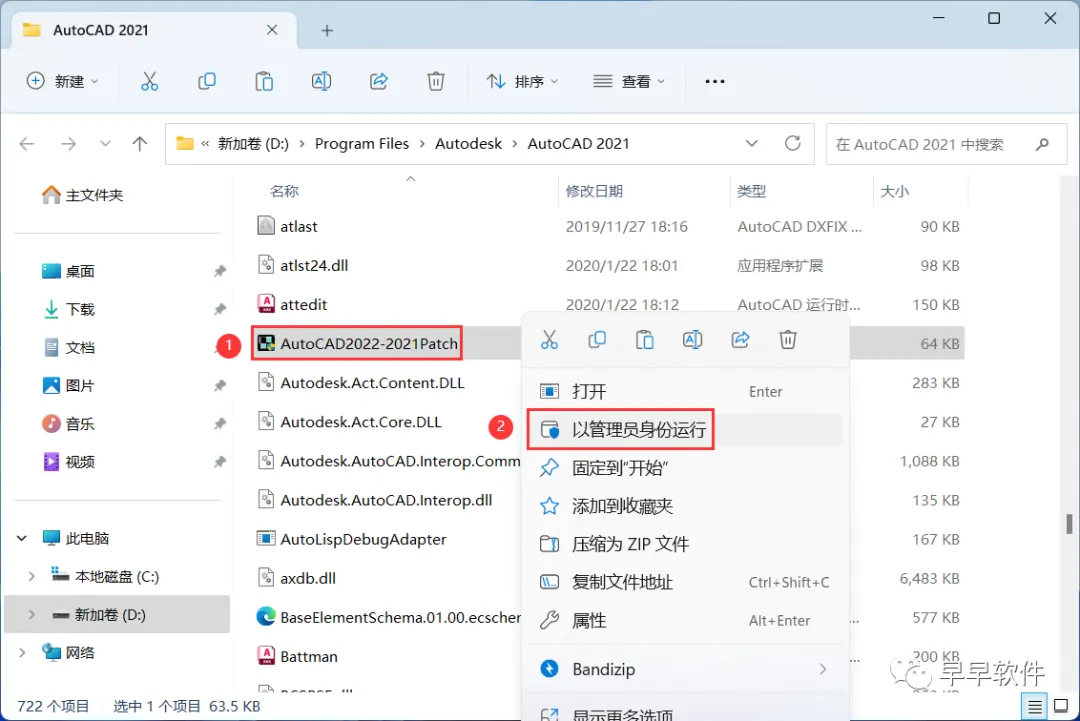Click the Copy icon in context menu

[x=597, y=339]
